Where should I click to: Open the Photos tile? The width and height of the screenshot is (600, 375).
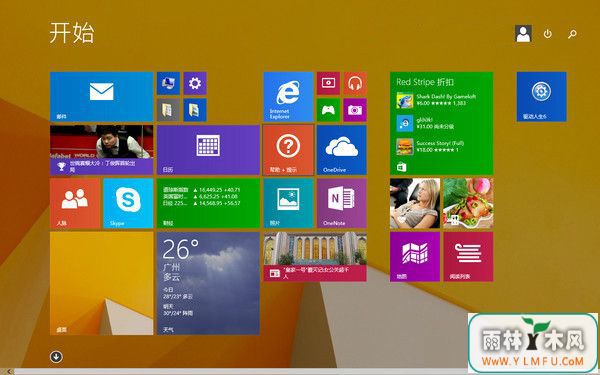288,203
